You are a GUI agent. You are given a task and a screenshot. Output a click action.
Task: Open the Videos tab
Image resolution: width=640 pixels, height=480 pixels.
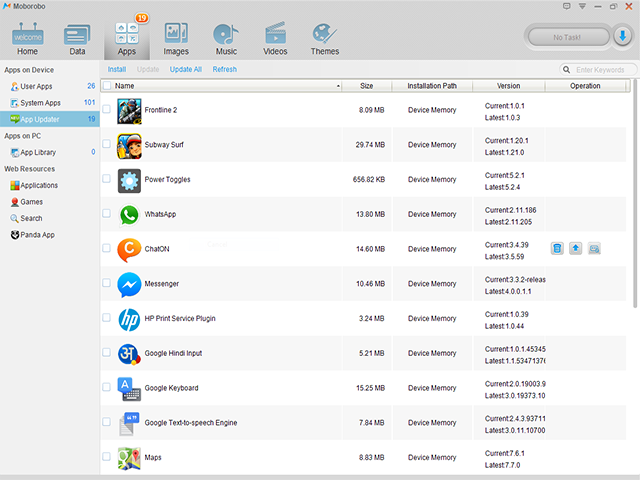pyautogui.click(x=275, y=39)
